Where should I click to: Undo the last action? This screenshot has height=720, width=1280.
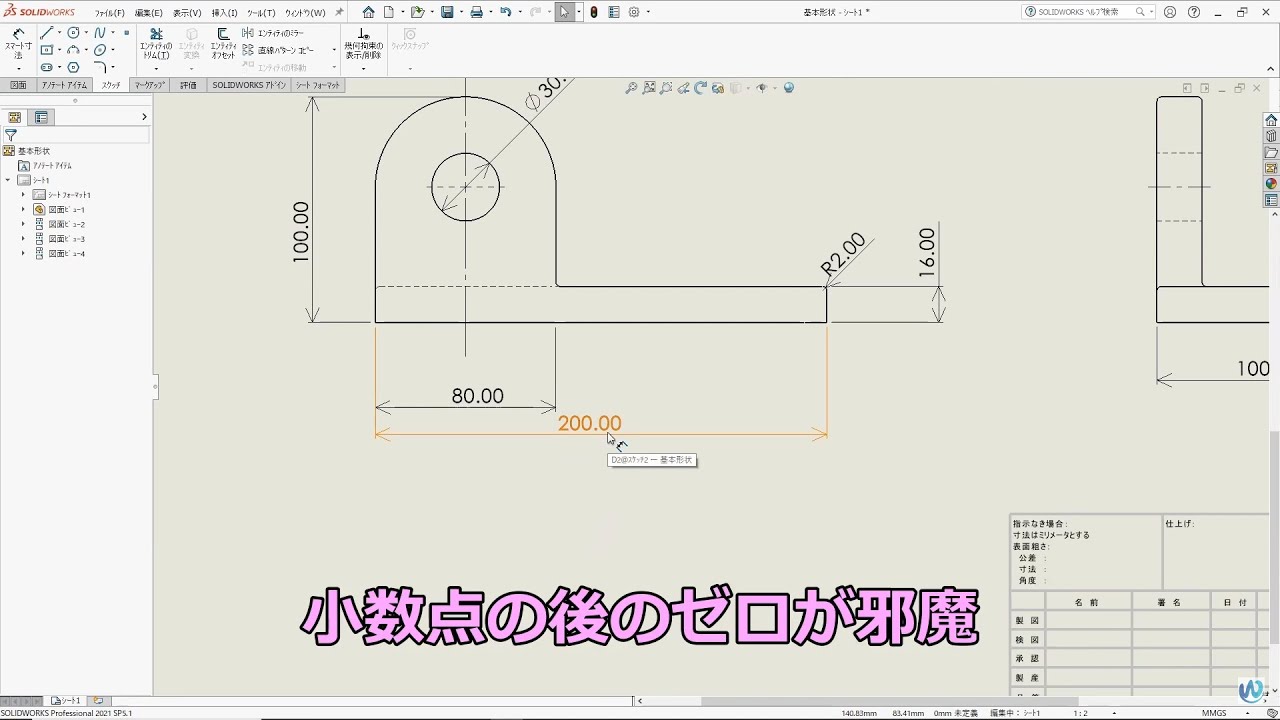coord(505,12)
